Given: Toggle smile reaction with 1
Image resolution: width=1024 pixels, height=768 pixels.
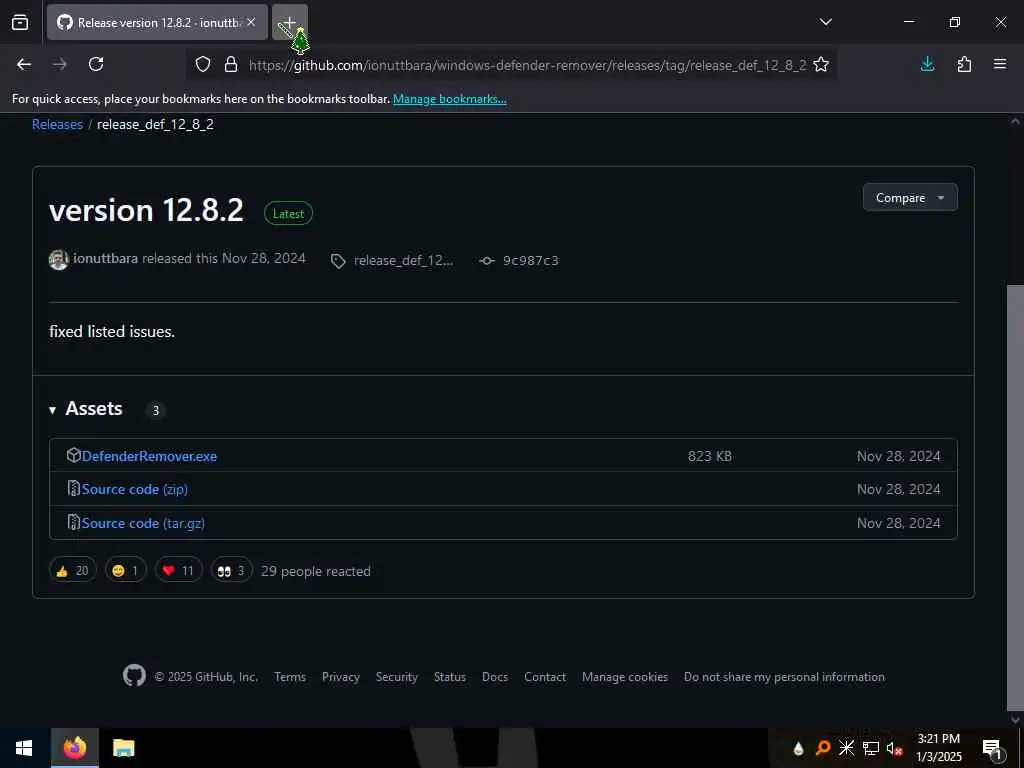Looking at the screenshot, I should pos(126,570).
